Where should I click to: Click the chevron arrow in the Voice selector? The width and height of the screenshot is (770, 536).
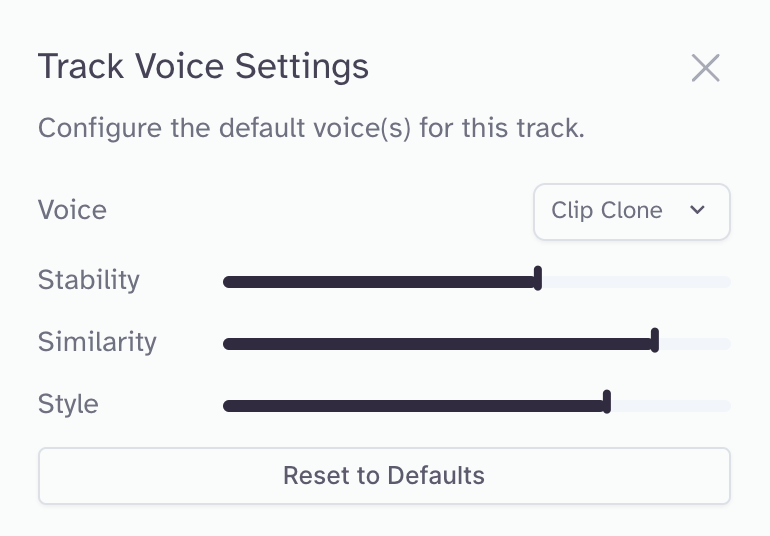[698, 210]
